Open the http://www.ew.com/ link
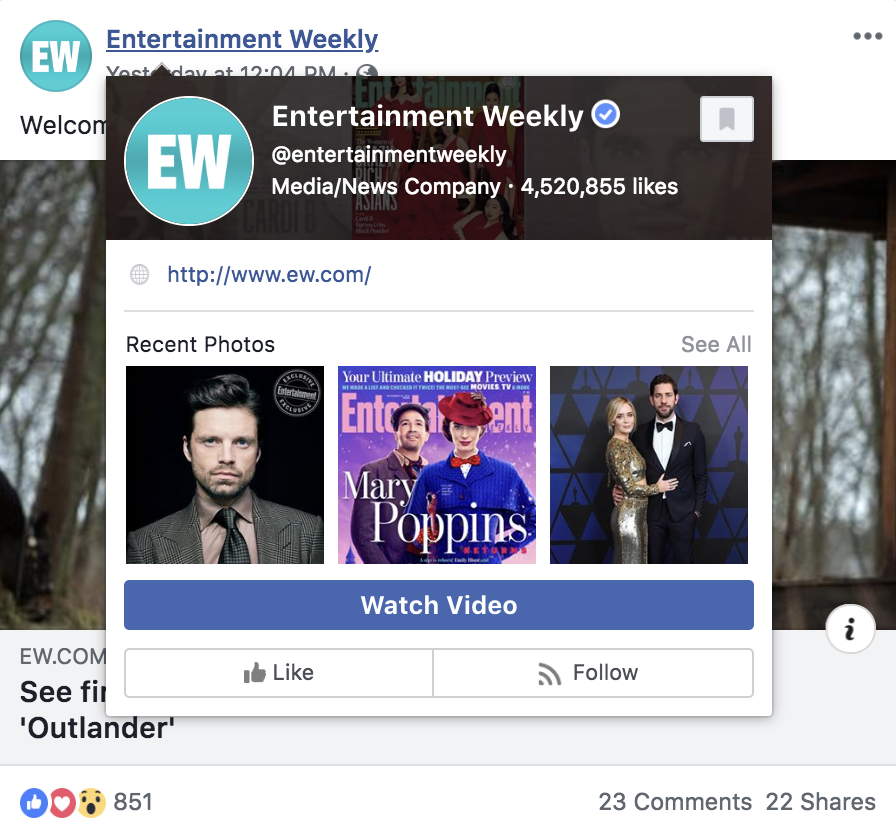896x834 pixels. pyautogui.click(x=269, y=275)
